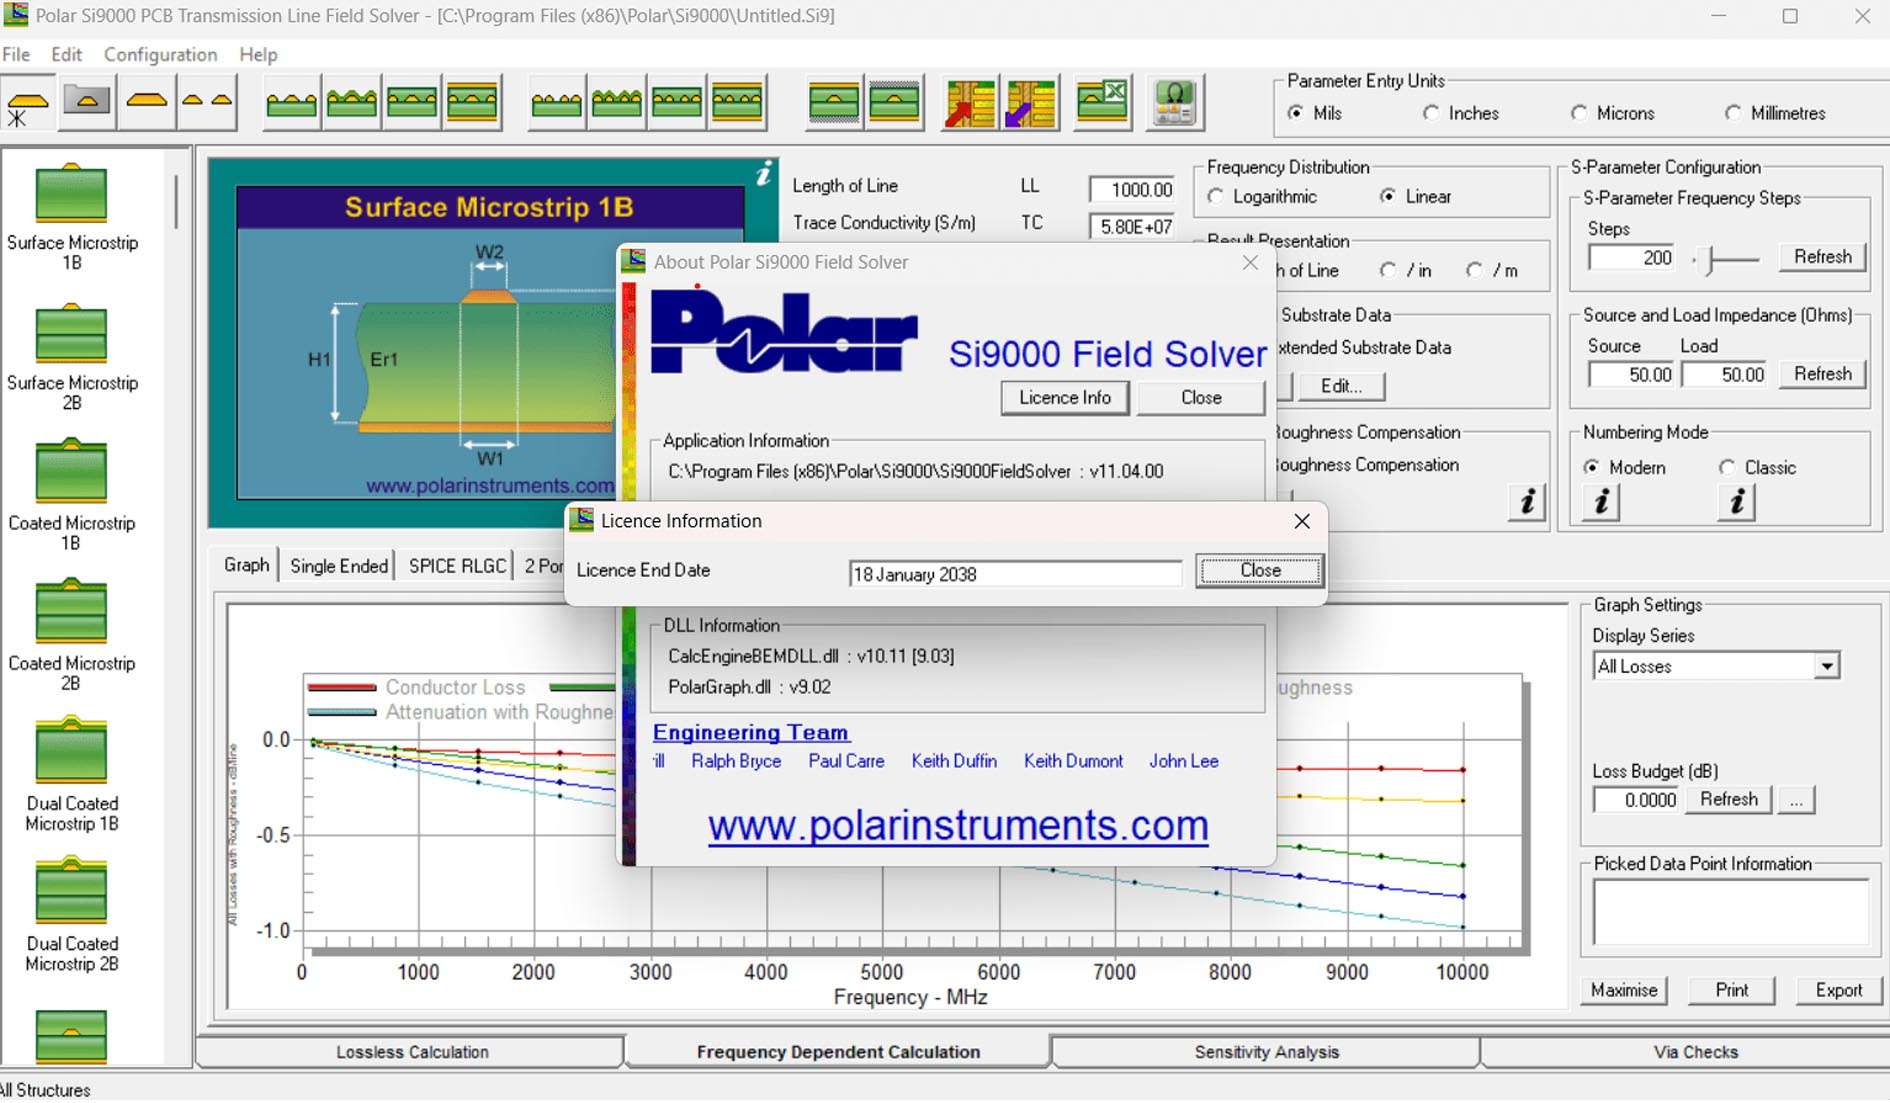This screenshot has height=1103, width=1890.
Task: Open the www.polarinstruments.com link in About dialog
Action: [958, 826]
